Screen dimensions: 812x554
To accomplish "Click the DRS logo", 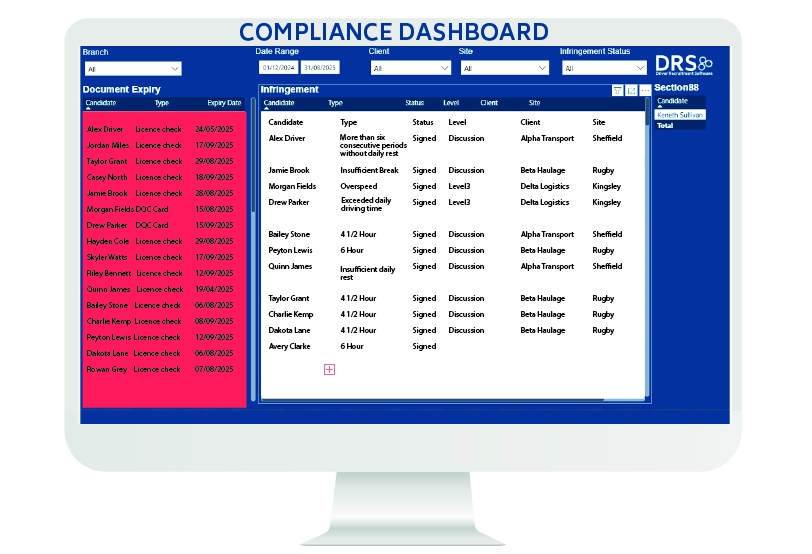I will pyautogui.click(x=684, y=65).
